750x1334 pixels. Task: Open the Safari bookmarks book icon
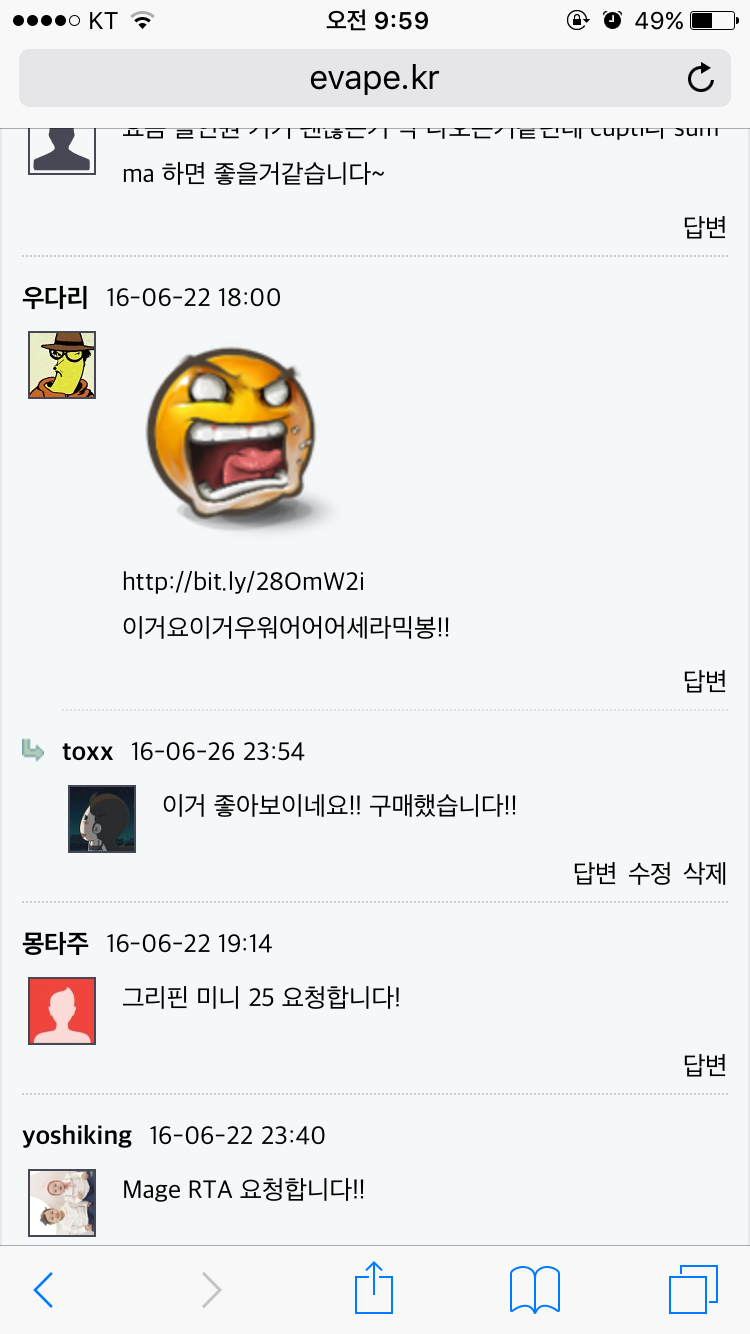[535, 1290]
